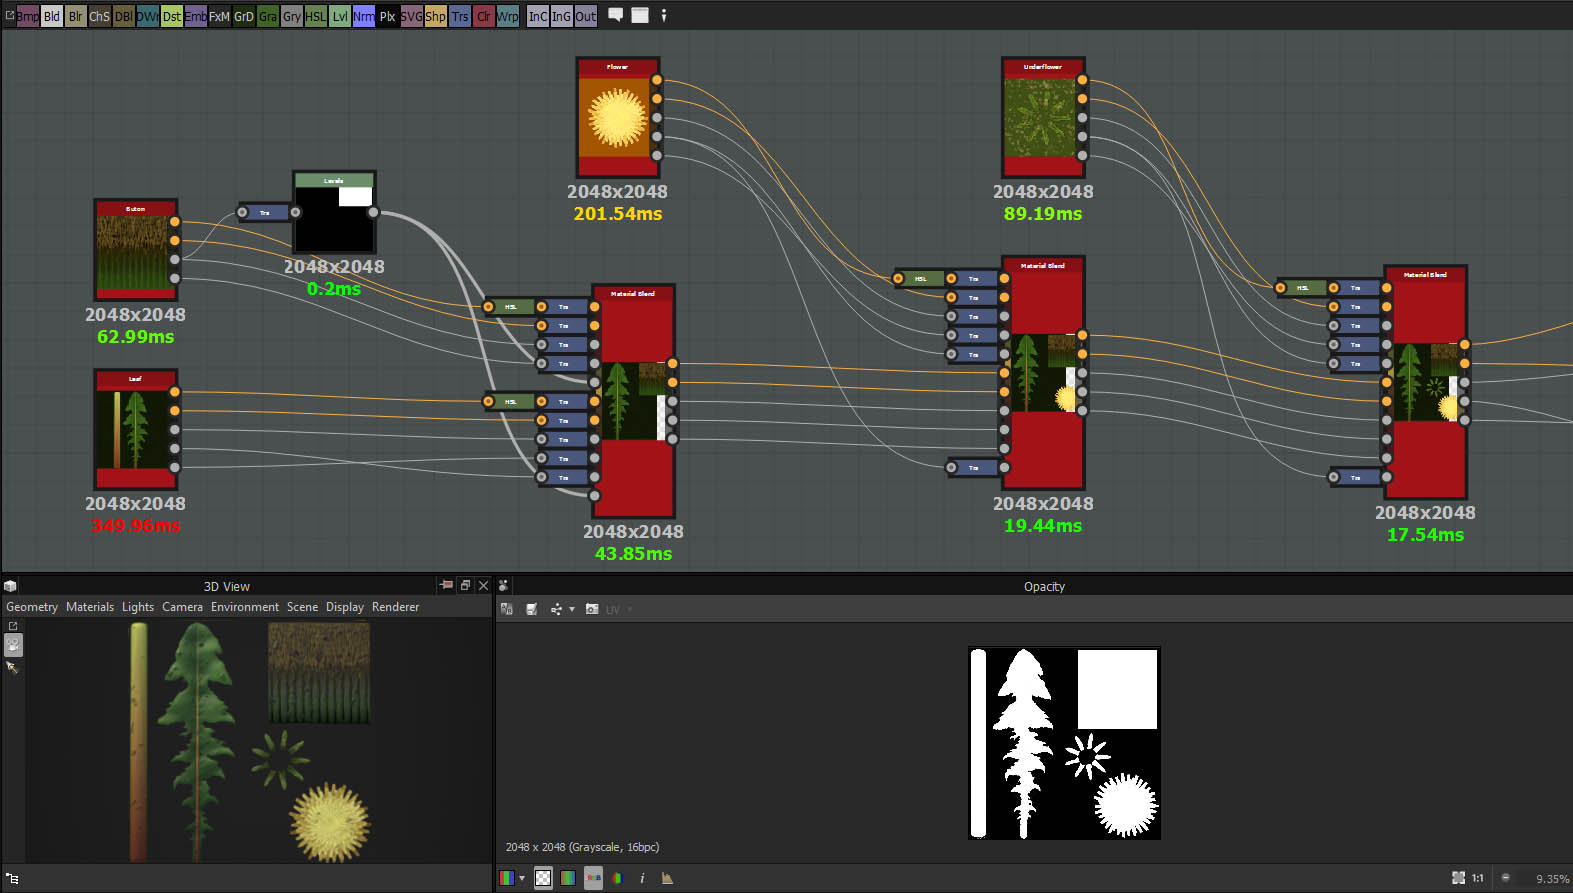Select the light pointer tool in 3D View
Viewport: 1573px width, 893px height.
(13, 667)
